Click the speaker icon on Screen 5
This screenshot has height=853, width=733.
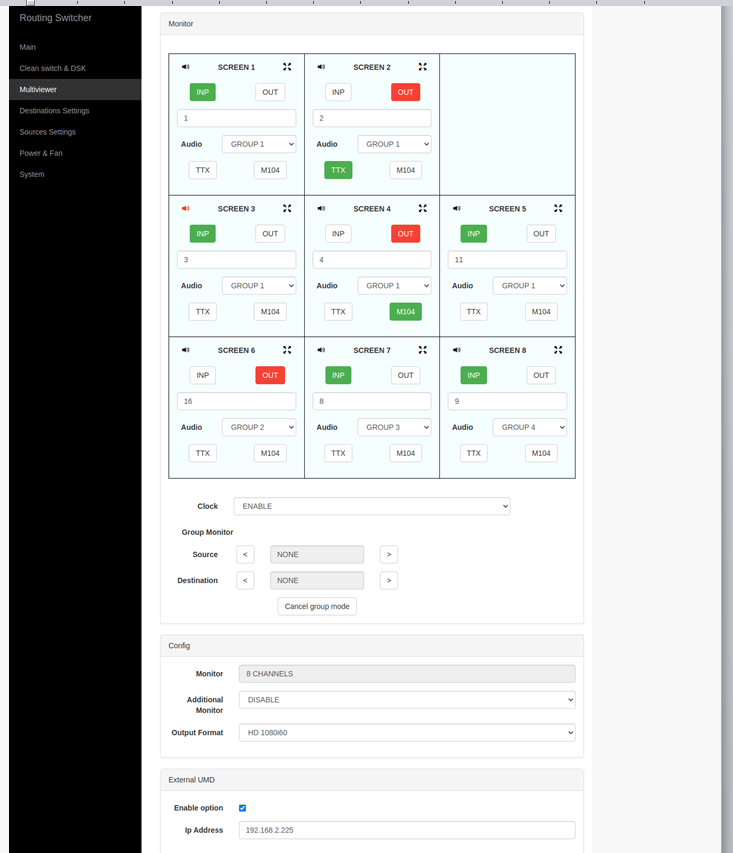click(x=457, y=209)
